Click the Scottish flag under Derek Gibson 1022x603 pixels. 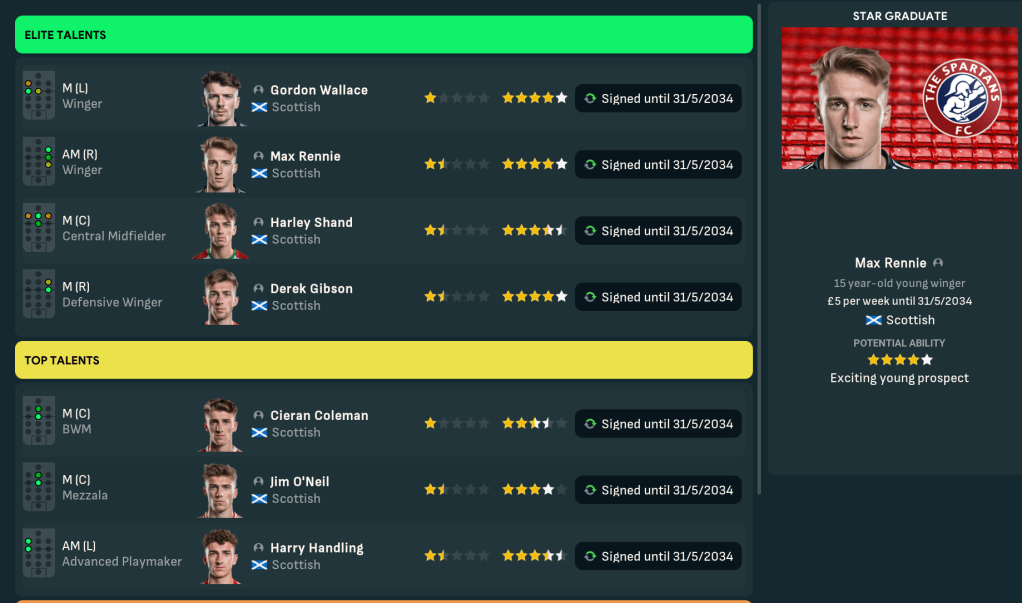pyautogui.click(x=259, y=305)
